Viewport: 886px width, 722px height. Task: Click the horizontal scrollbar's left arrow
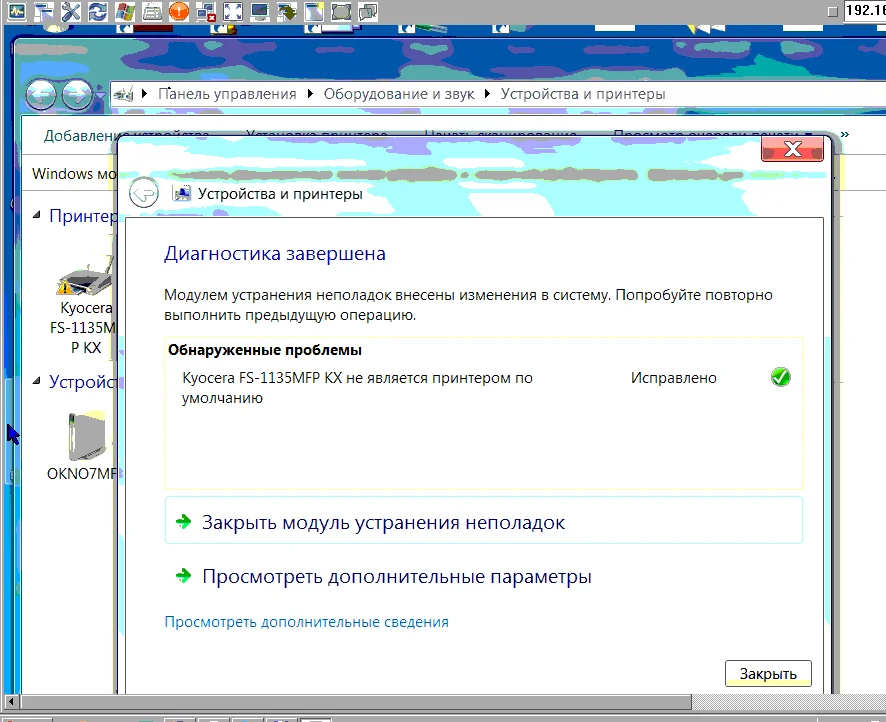tap(11, 702)
